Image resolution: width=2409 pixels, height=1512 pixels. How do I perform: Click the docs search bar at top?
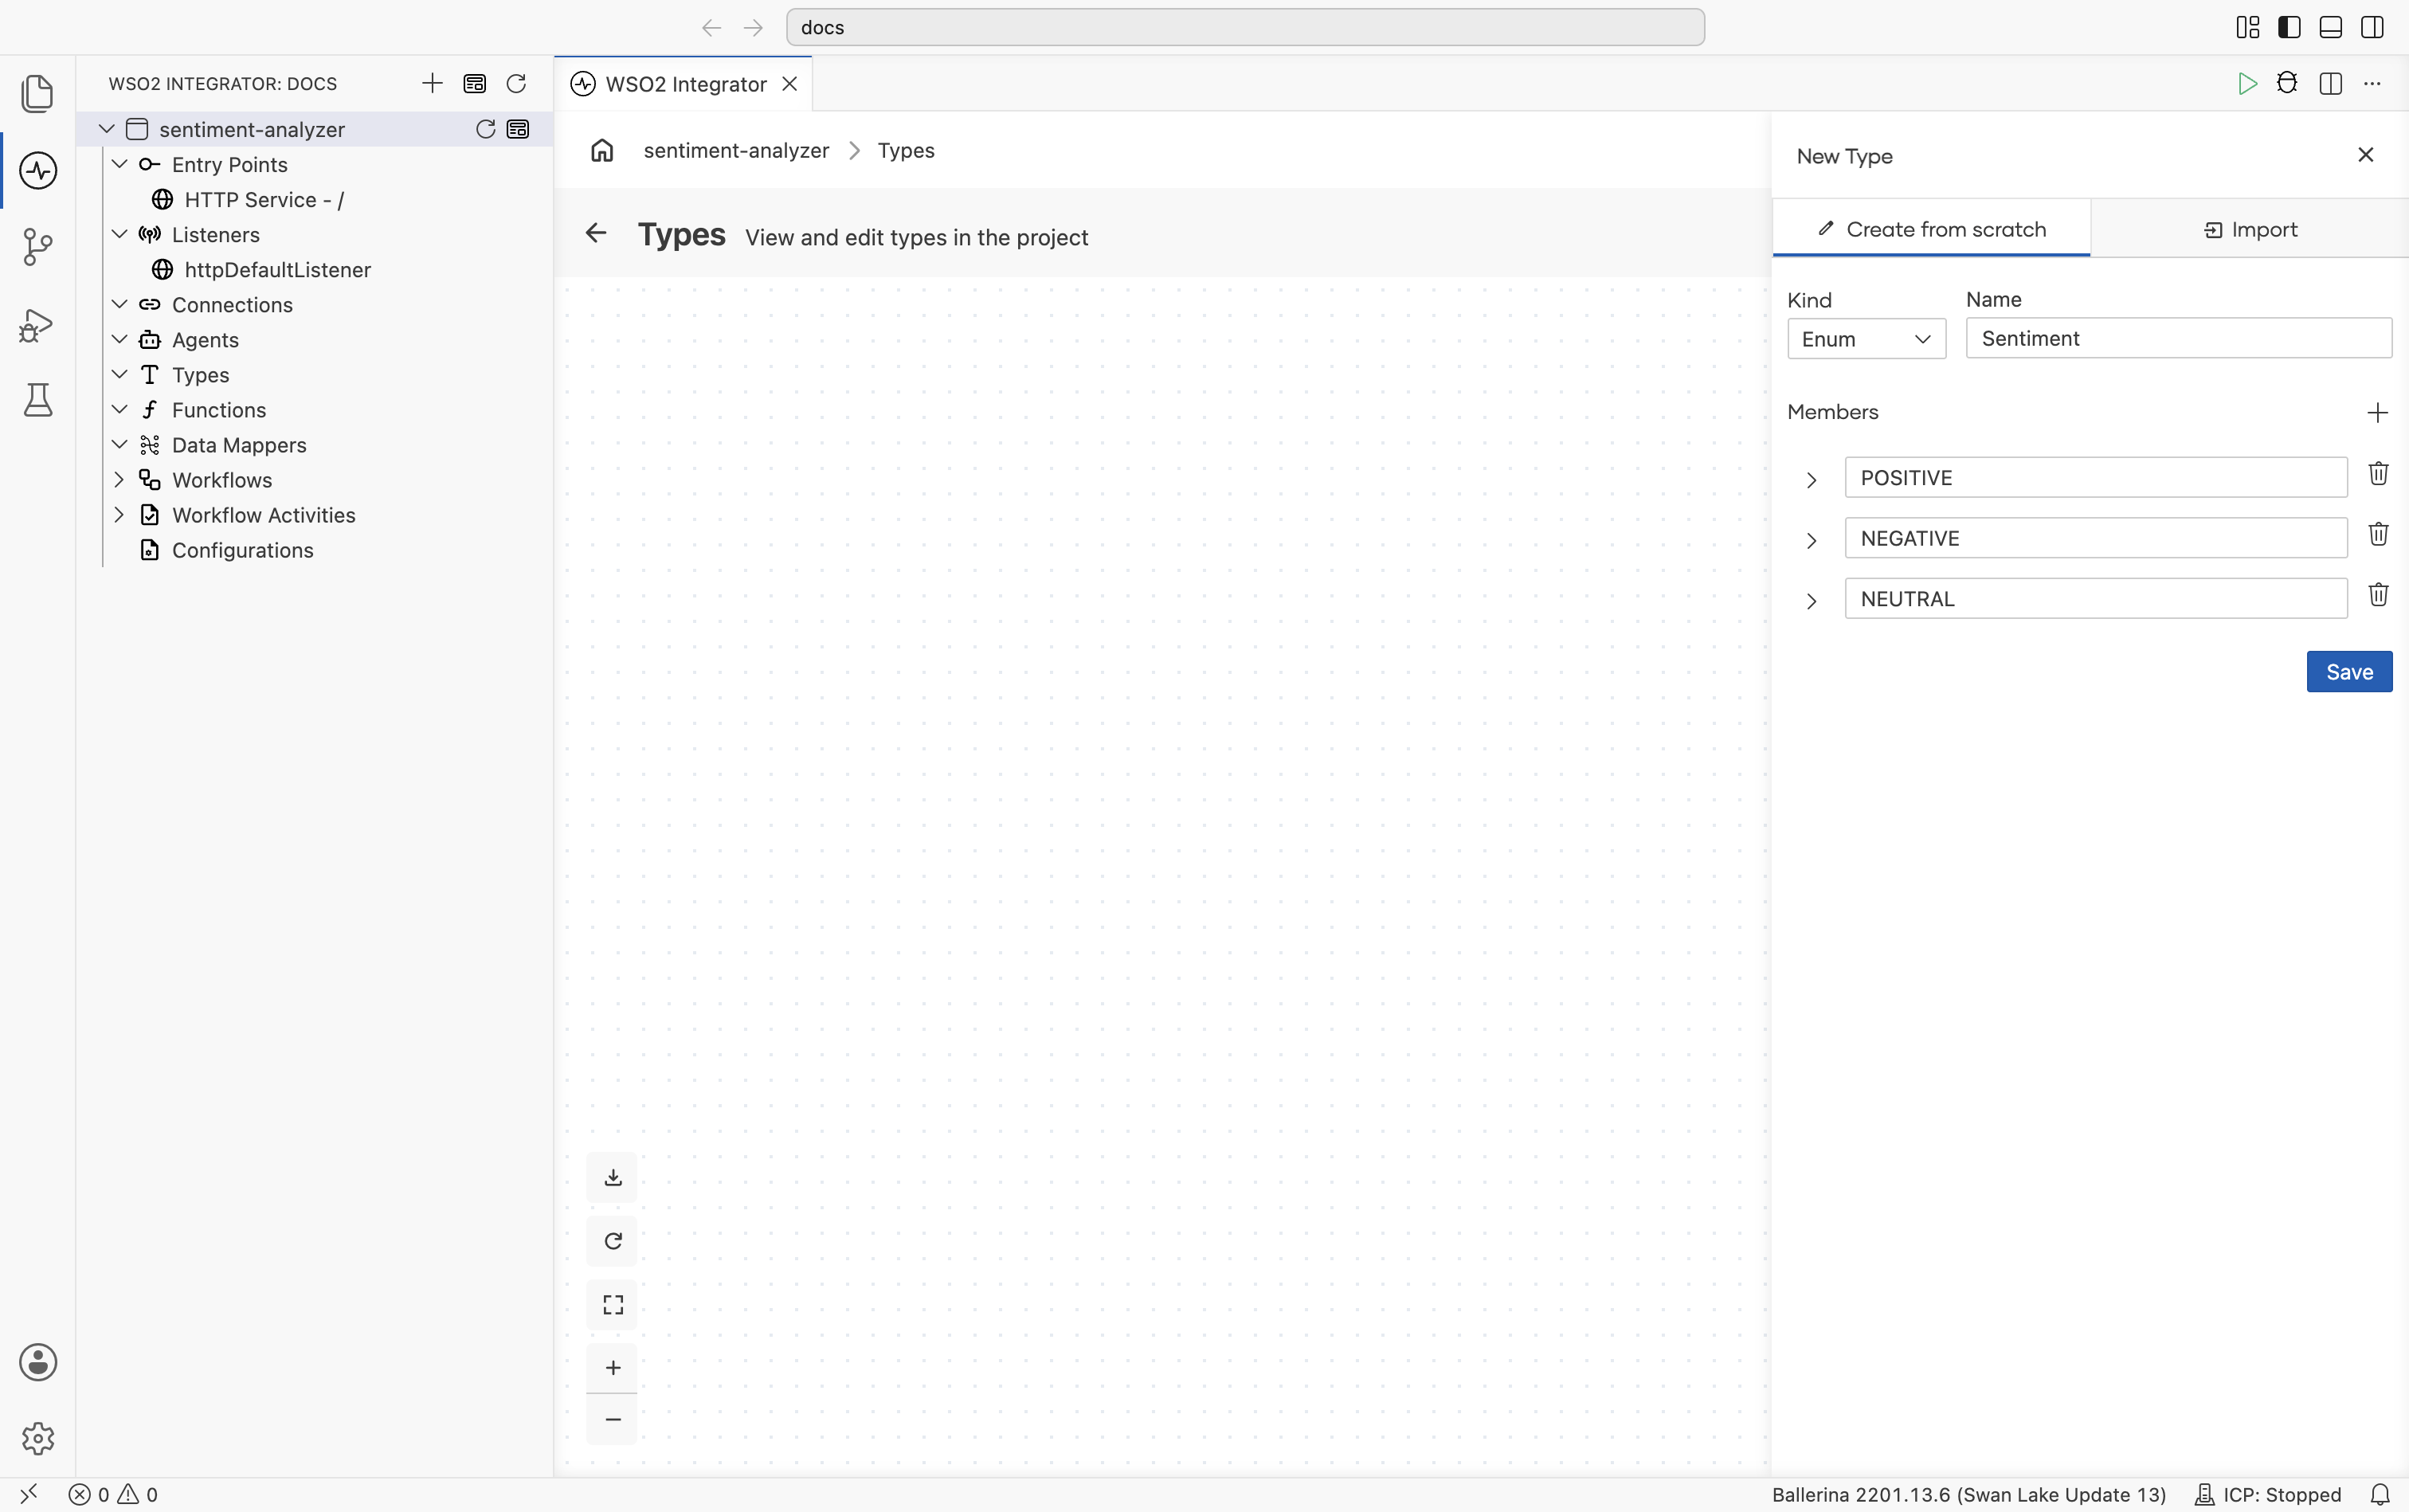(1245, 27)
